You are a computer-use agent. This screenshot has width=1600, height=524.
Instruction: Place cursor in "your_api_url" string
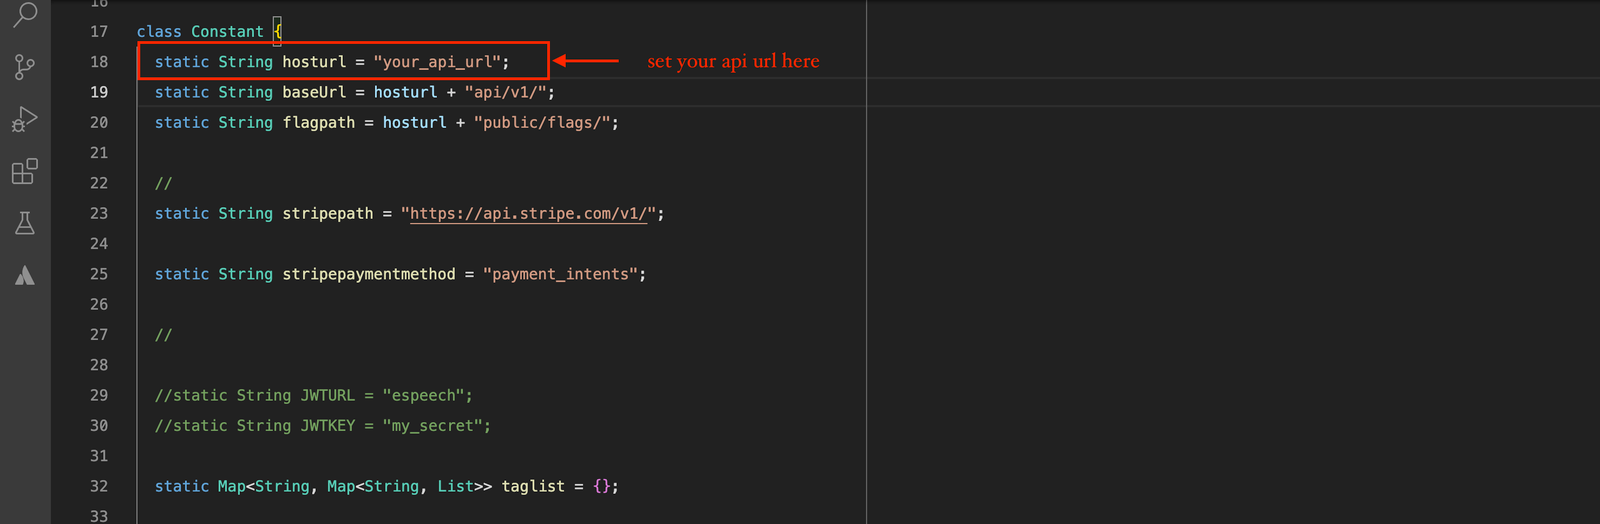pyautogui.click(x=437, y=62)
